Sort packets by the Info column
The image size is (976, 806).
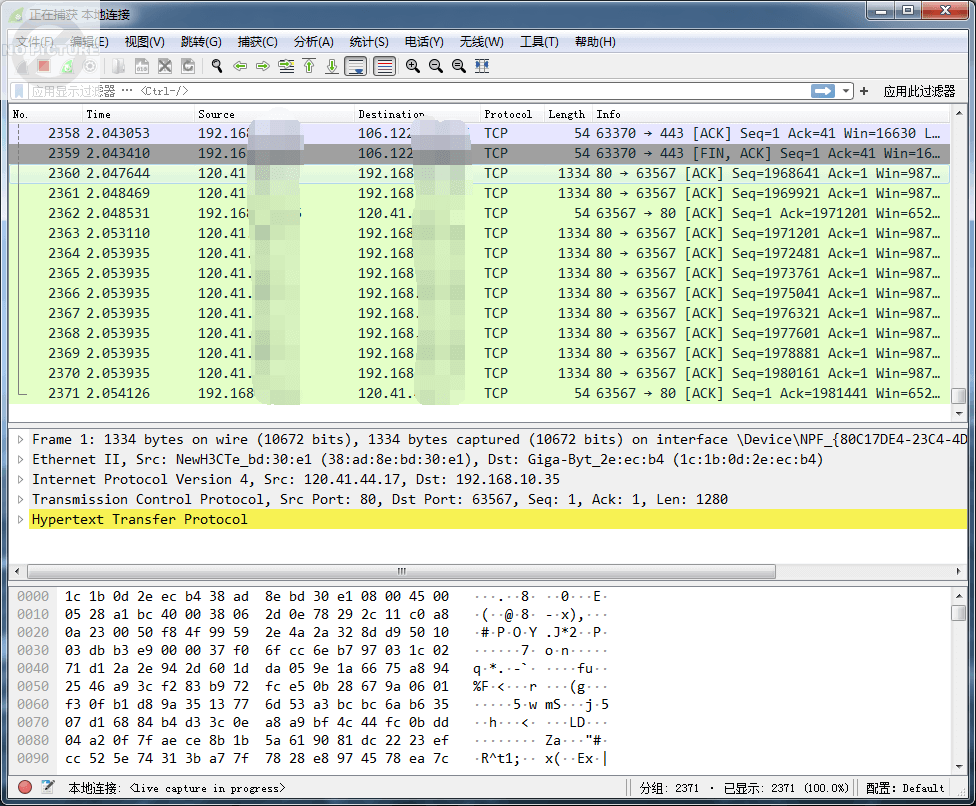(x=771, y=114)
